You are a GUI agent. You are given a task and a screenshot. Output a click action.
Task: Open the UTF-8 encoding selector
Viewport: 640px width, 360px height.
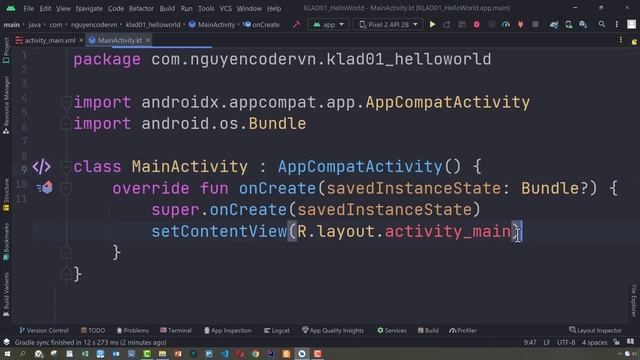[566, 342]
